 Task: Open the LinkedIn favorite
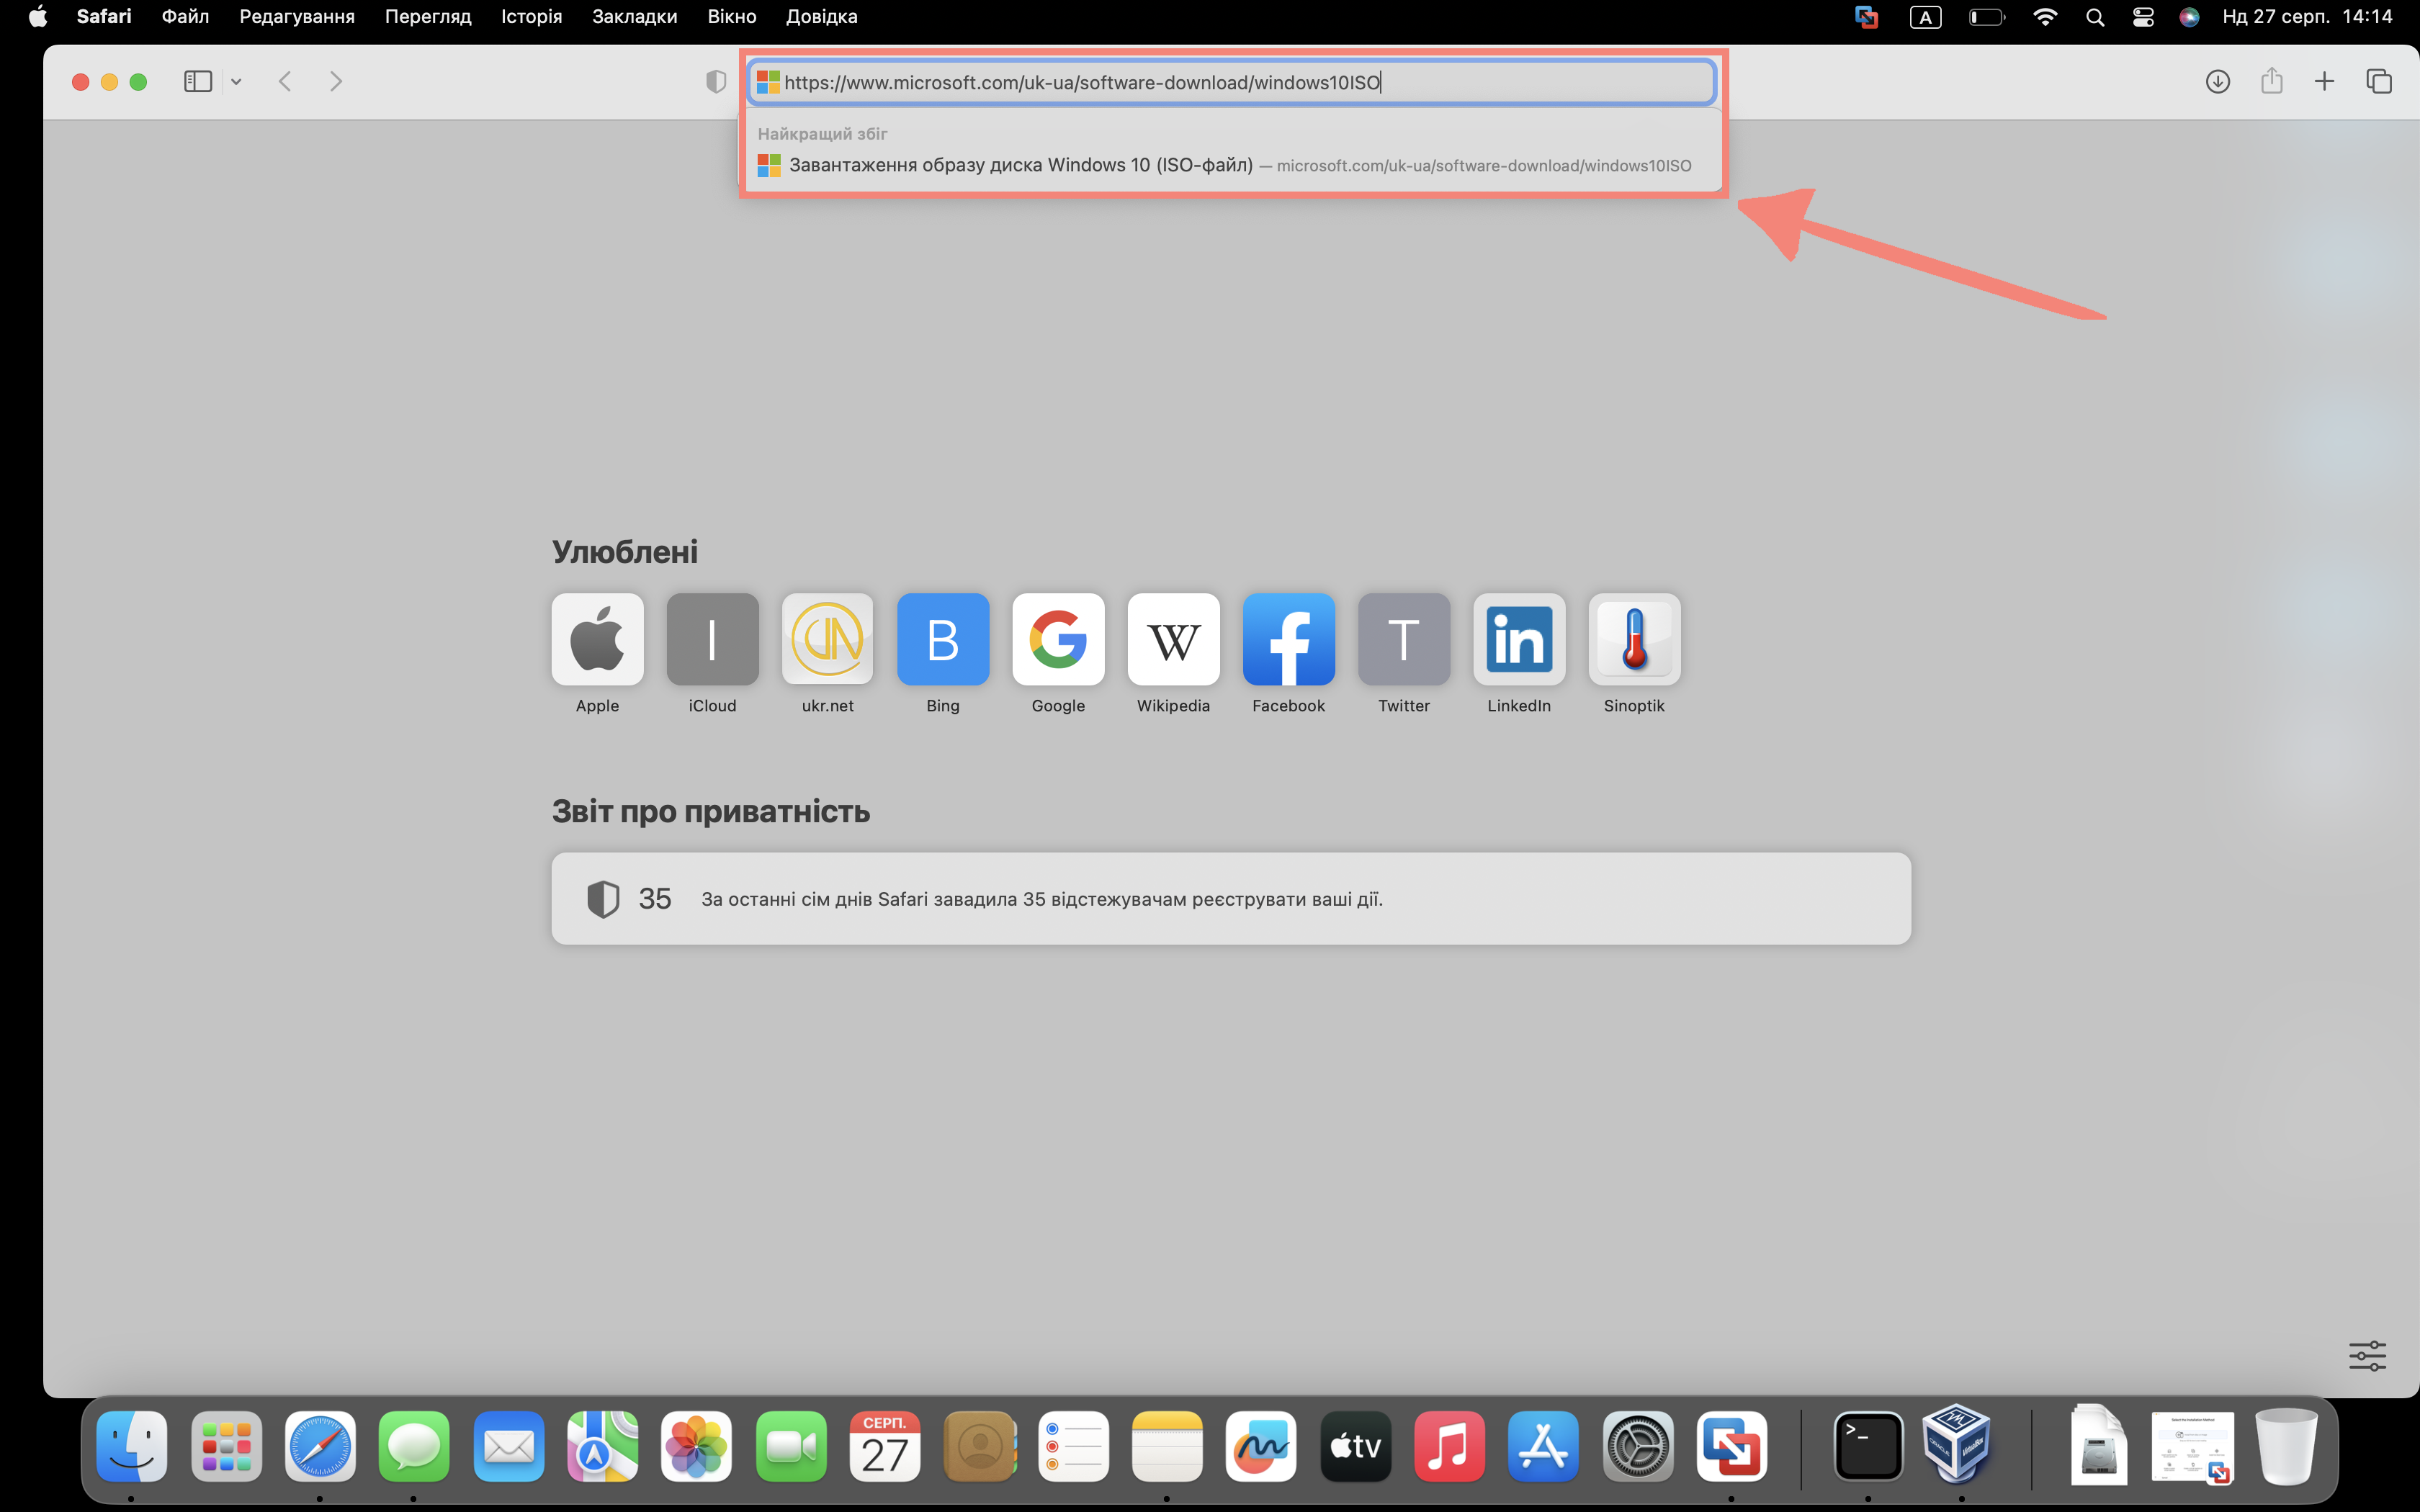(1519, 639)
